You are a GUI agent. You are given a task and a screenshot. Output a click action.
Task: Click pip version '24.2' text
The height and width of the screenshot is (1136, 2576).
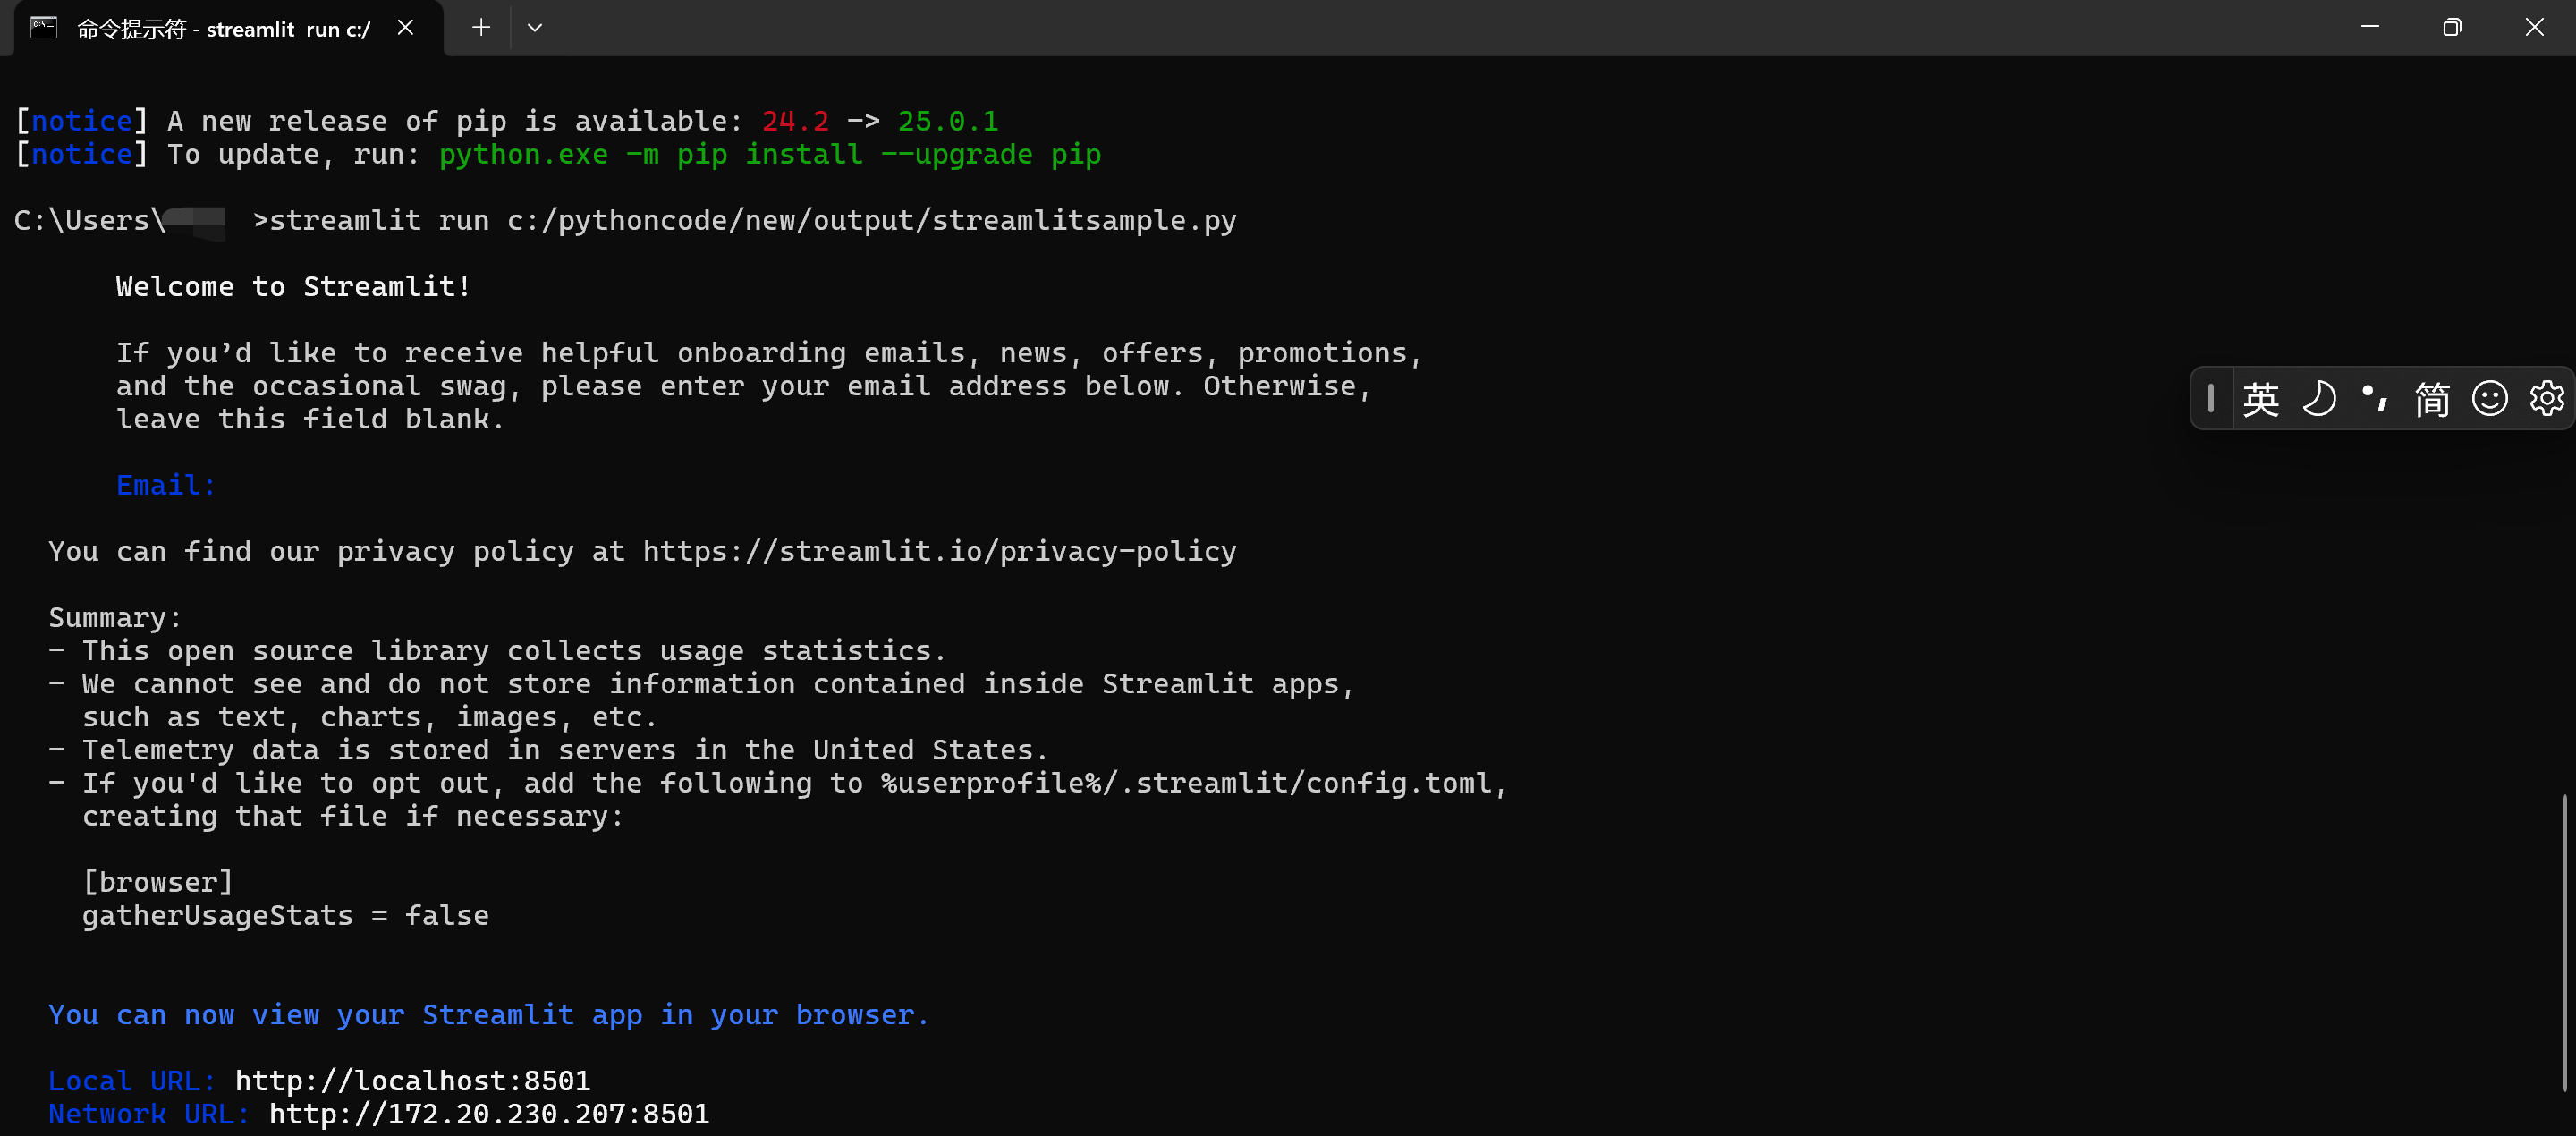pos(795,122)
